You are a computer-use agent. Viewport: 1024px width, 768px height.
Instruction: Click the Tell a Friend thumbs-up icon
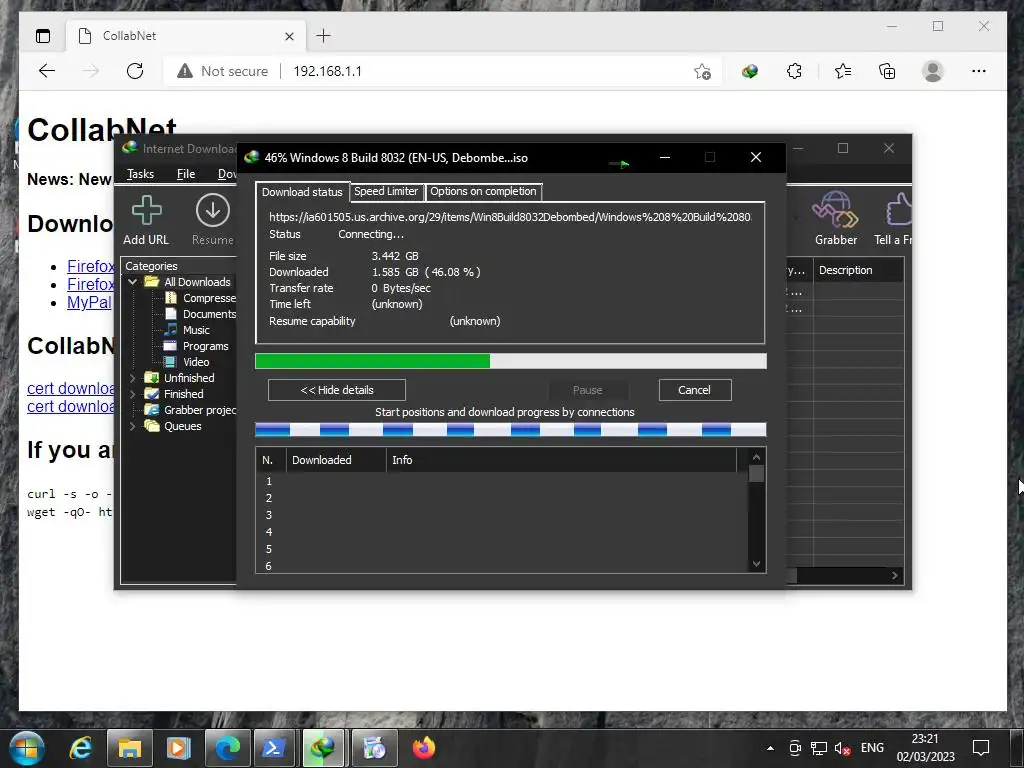click(x=899, y=210)
